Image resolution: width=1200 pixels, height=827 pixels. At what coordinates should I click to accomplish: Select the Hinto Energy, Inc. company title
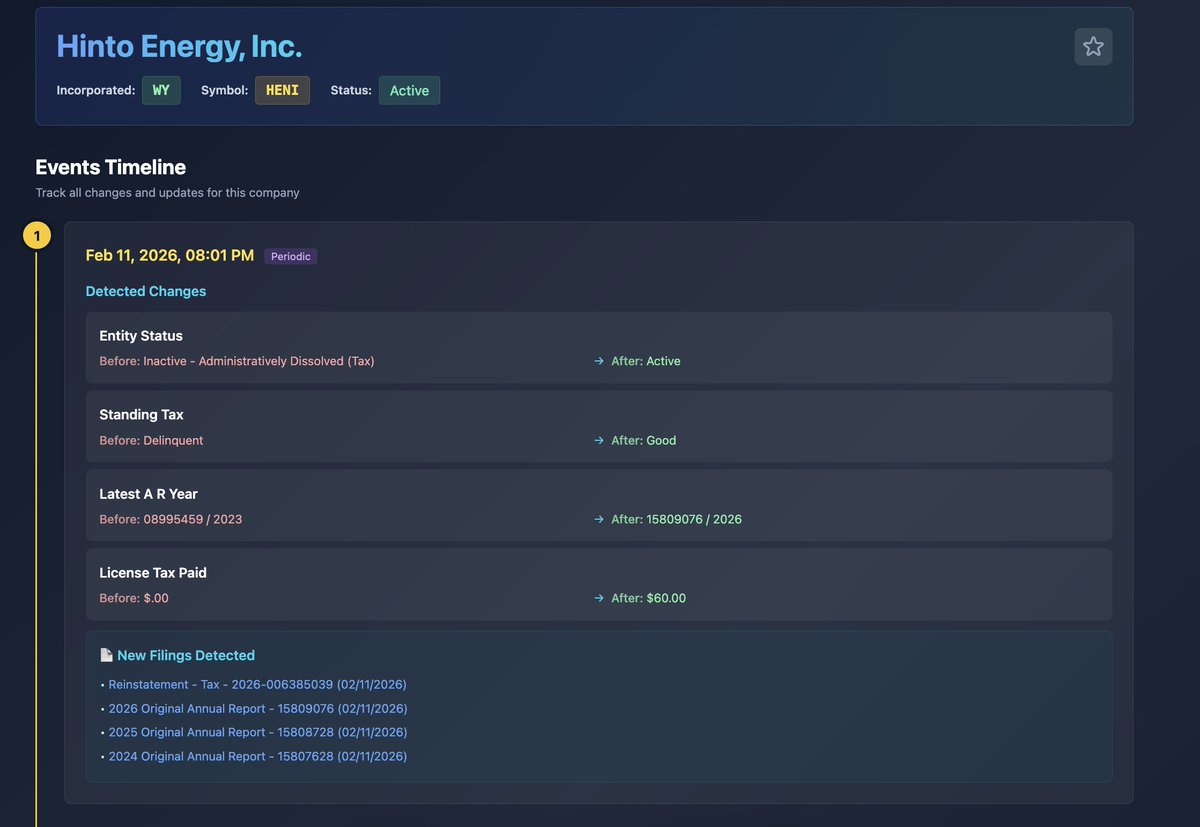click(178, 45)
